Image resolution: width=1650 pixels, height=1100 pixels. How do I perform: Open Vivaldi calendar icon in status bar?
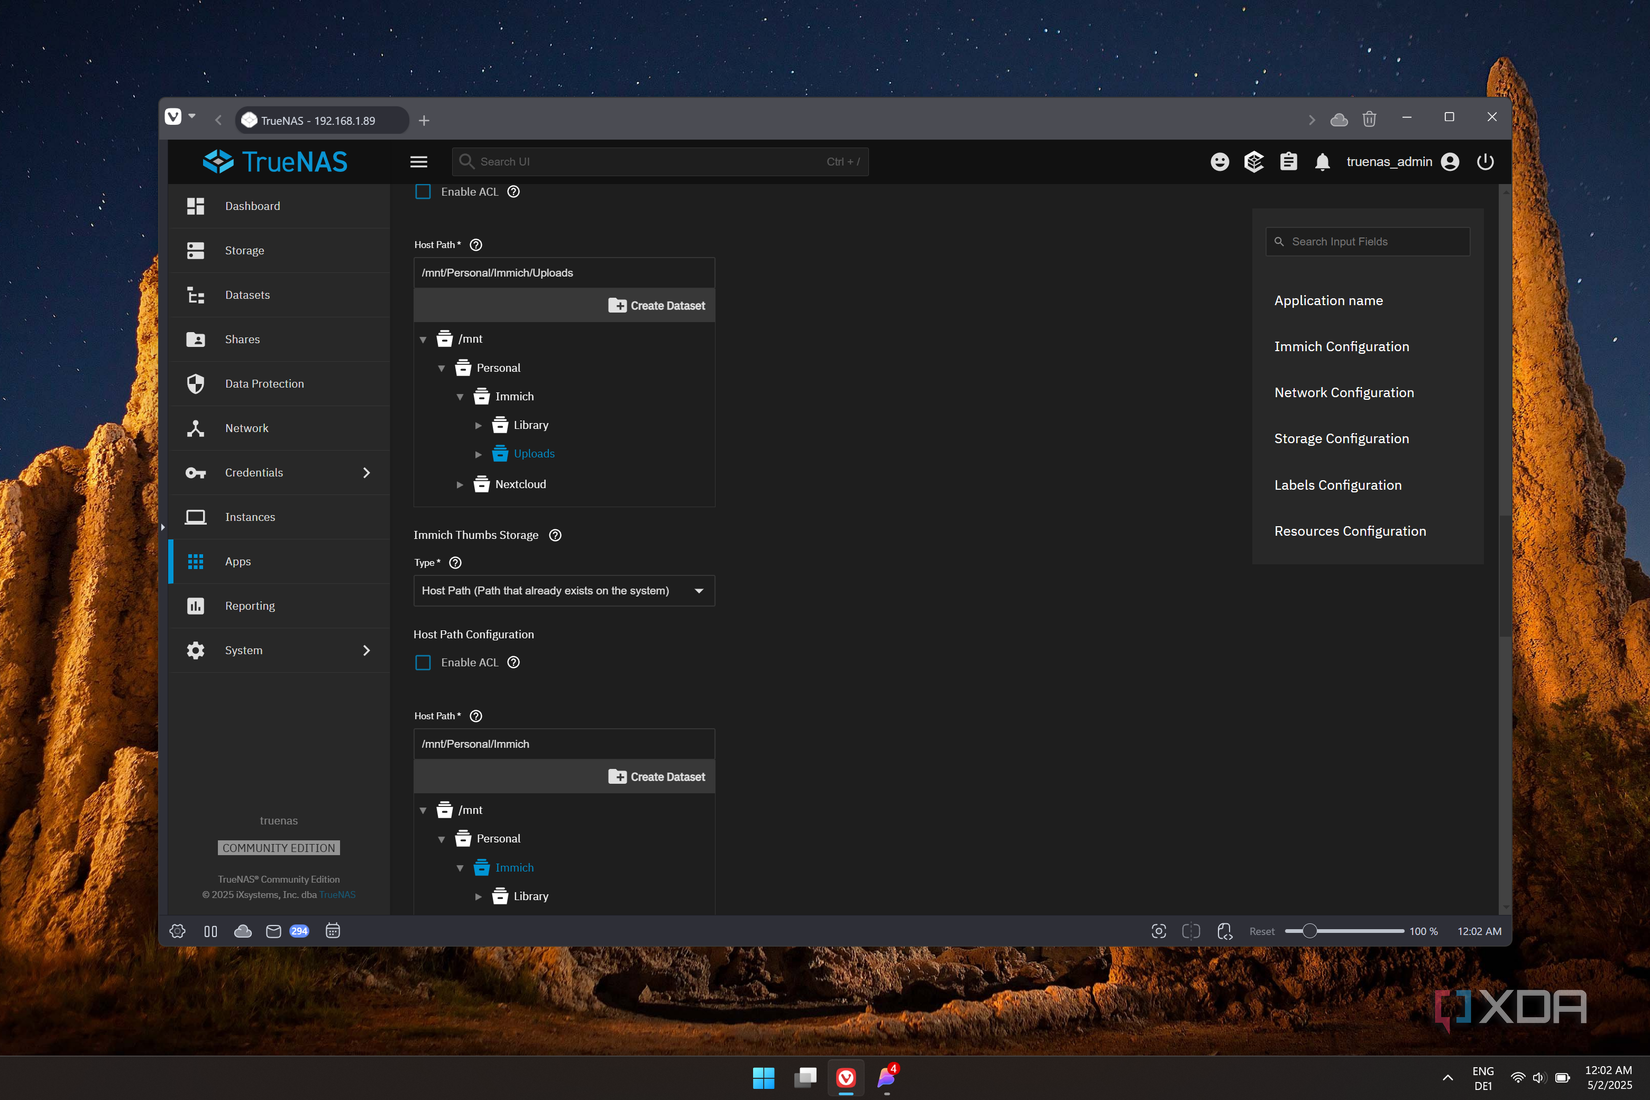333,931
